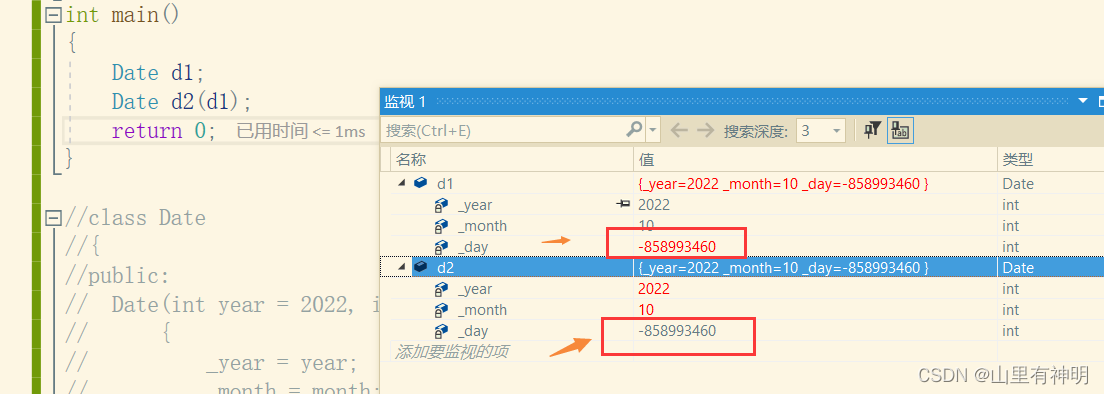Open the search depth combo box
This screenshot has width=1104, height=394.
point(820,131)
